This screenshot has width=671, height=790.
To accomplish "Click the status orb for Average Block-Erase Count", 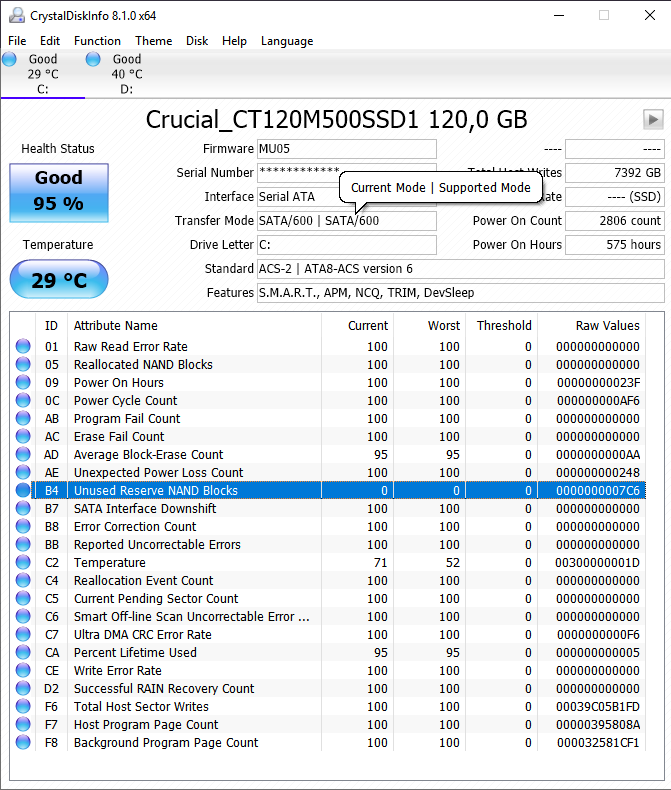I will coord(23,454).
